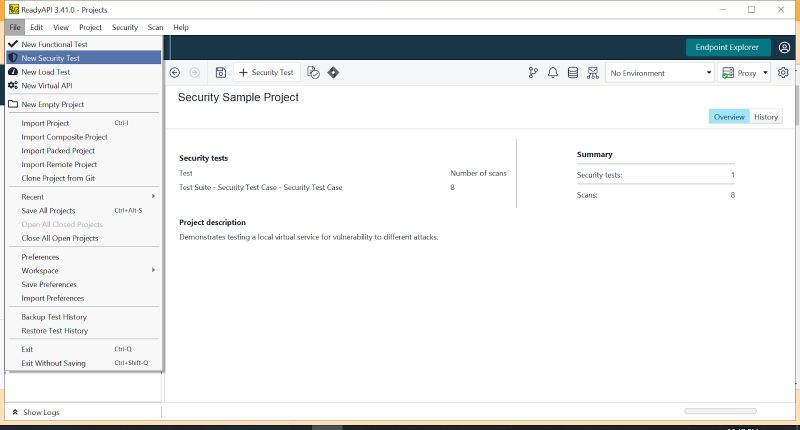Screen dimensions: 800x430
Task: Open the Scan menu
Action: click(x=155, y=27)
